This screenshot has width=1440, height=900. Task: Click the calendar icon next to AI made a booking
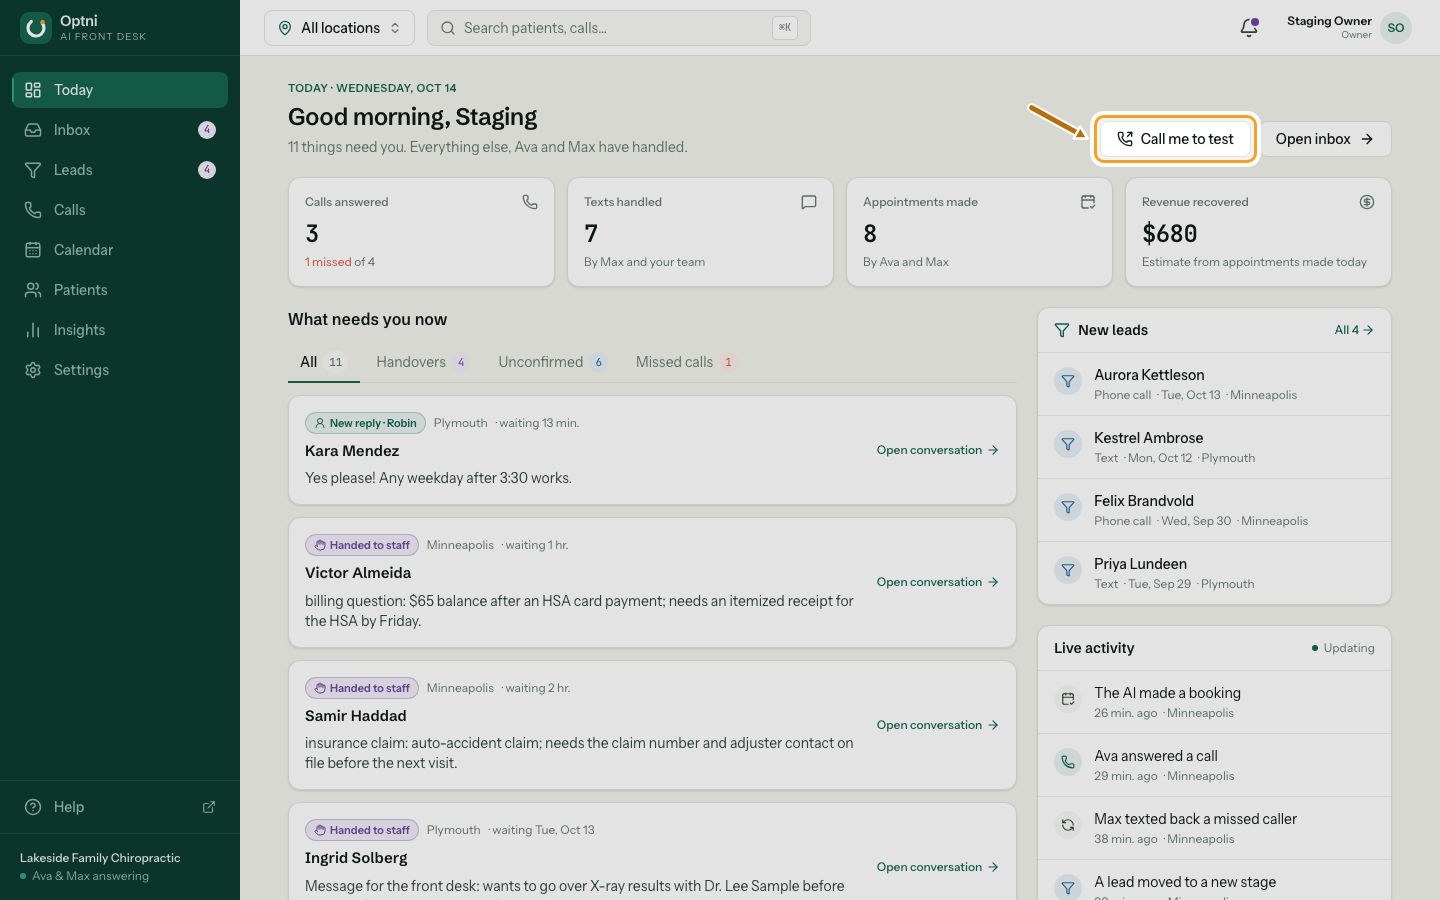(x=1068, y=699)
